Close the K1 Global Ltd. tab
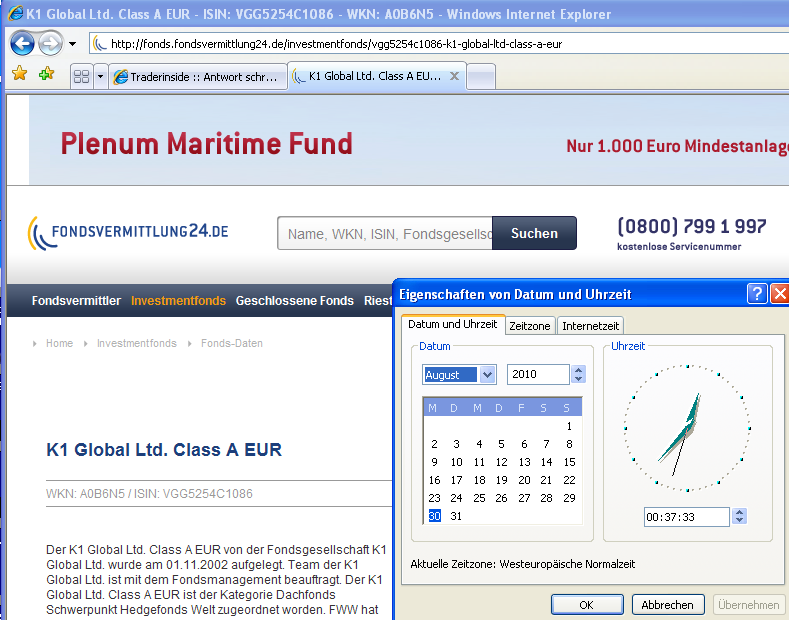The height and width of the screenshot is (620, 789). (x=454, y=76)
